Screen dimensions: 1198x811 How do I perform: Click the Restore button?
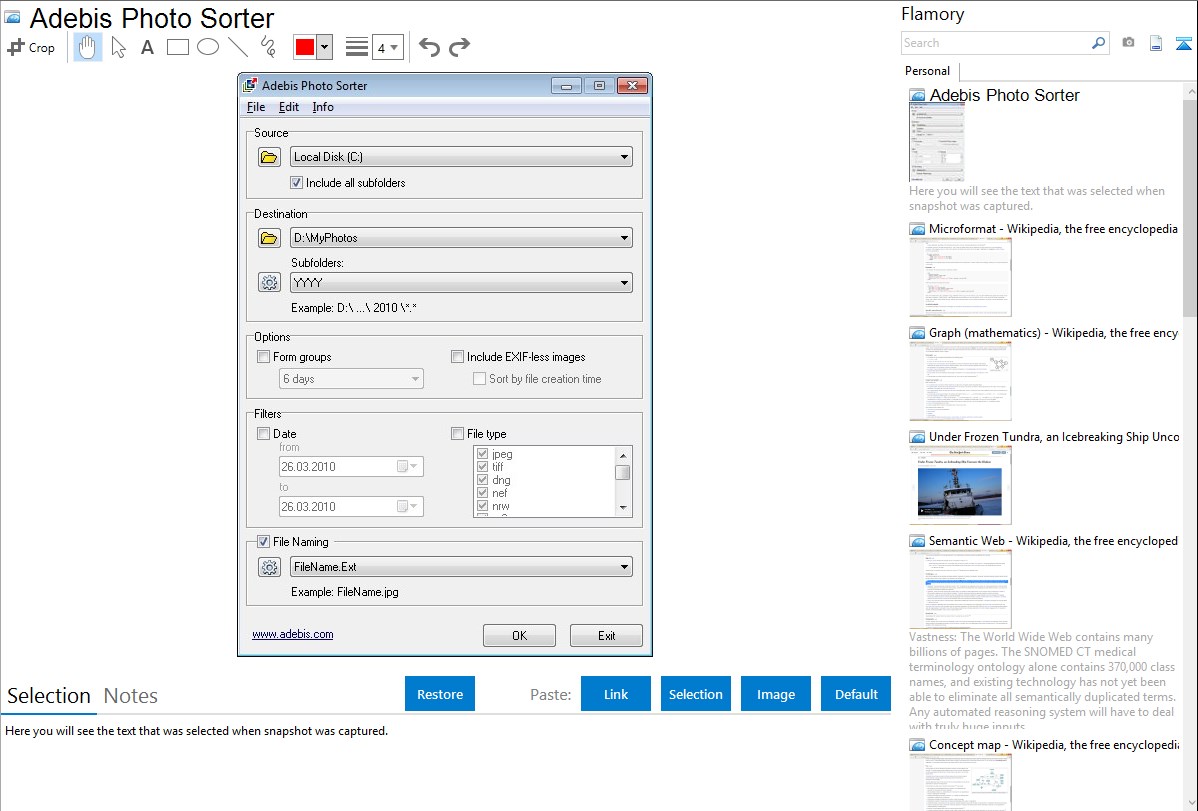click(x=440, y=694)
